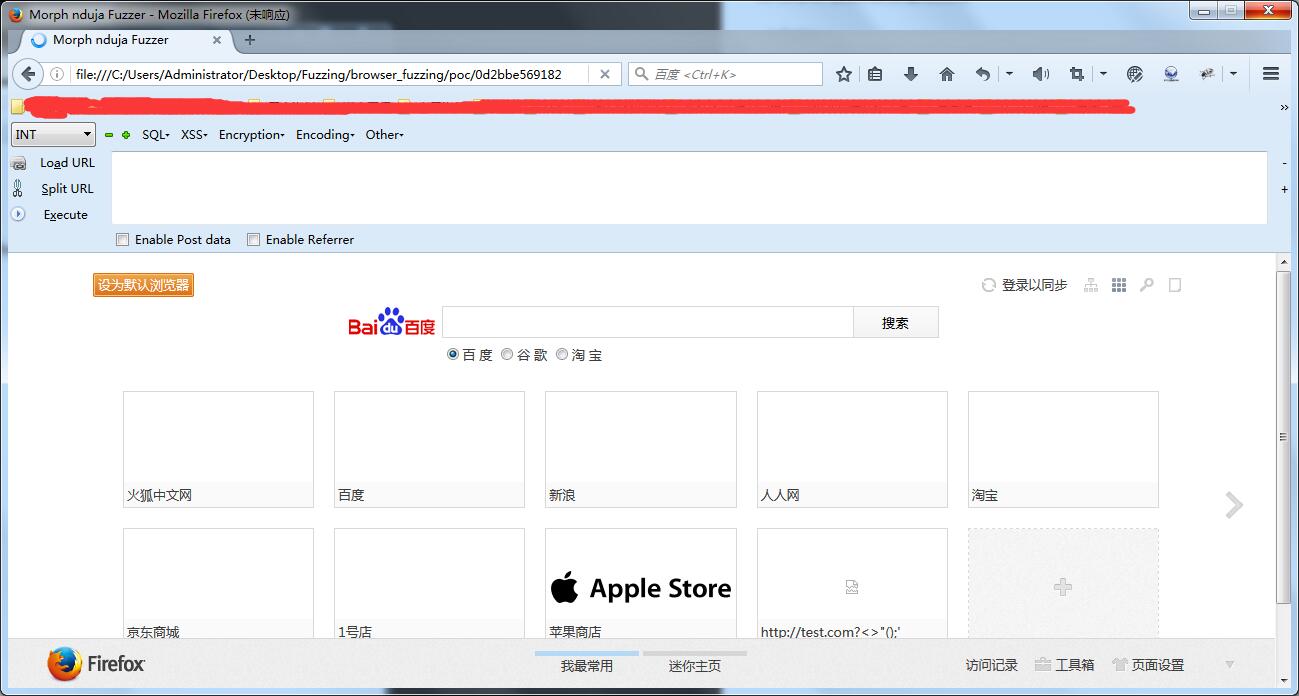Screen dimensions: 1299x696
Task: Click the green minus icon in HackBar
Action: click(109, 135)
